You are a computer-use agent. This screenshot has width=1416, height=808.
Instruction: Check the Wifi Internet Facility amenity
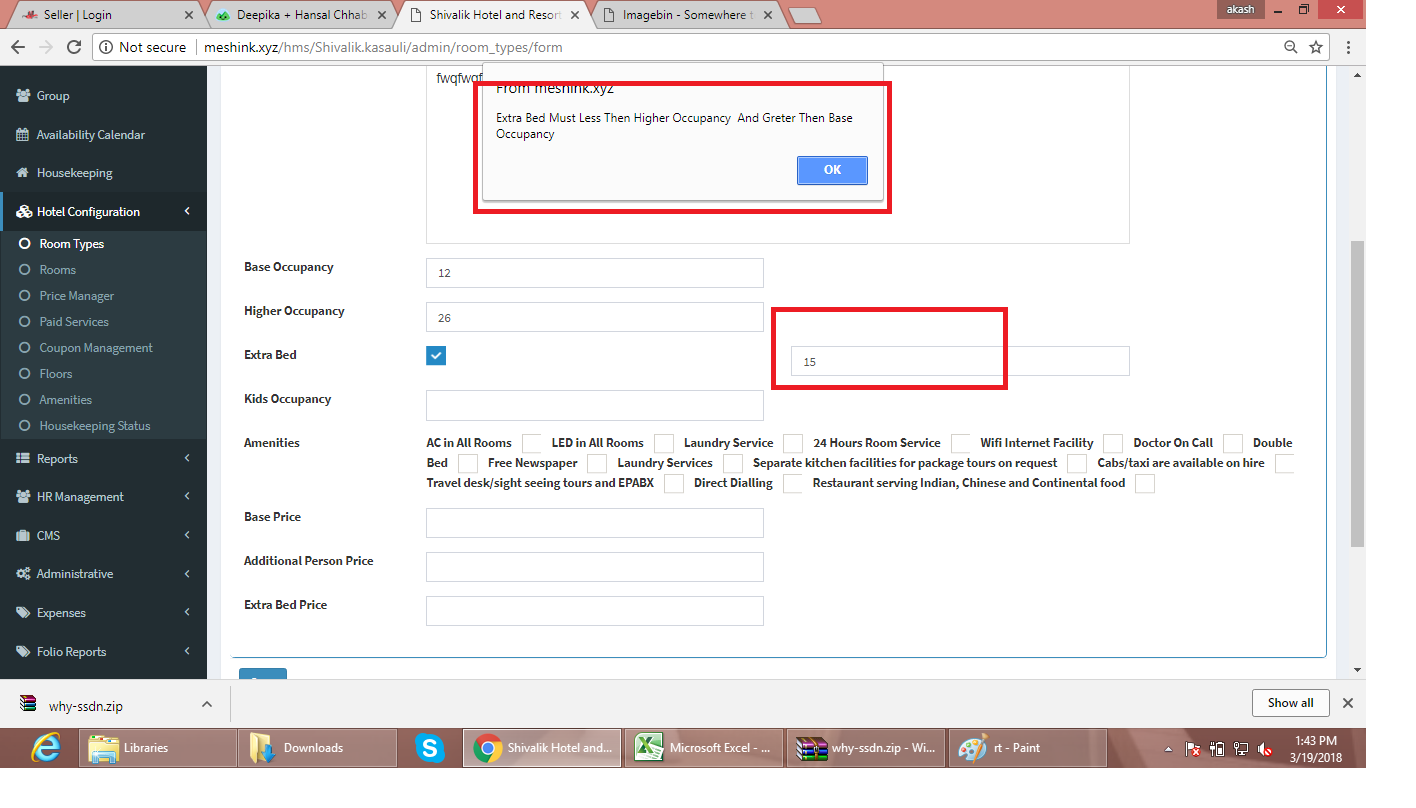pyautogui.click(x=1114, y=443)
